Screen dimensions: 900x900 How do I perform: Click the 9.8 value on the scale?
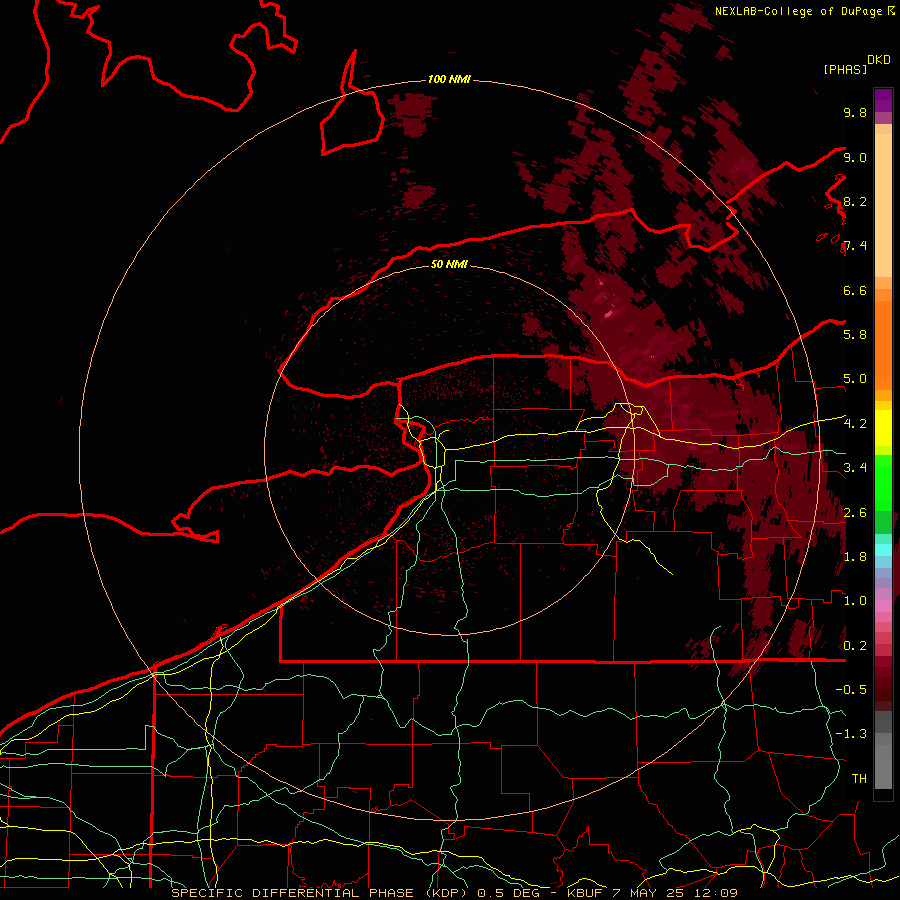[x=855, y=113]
